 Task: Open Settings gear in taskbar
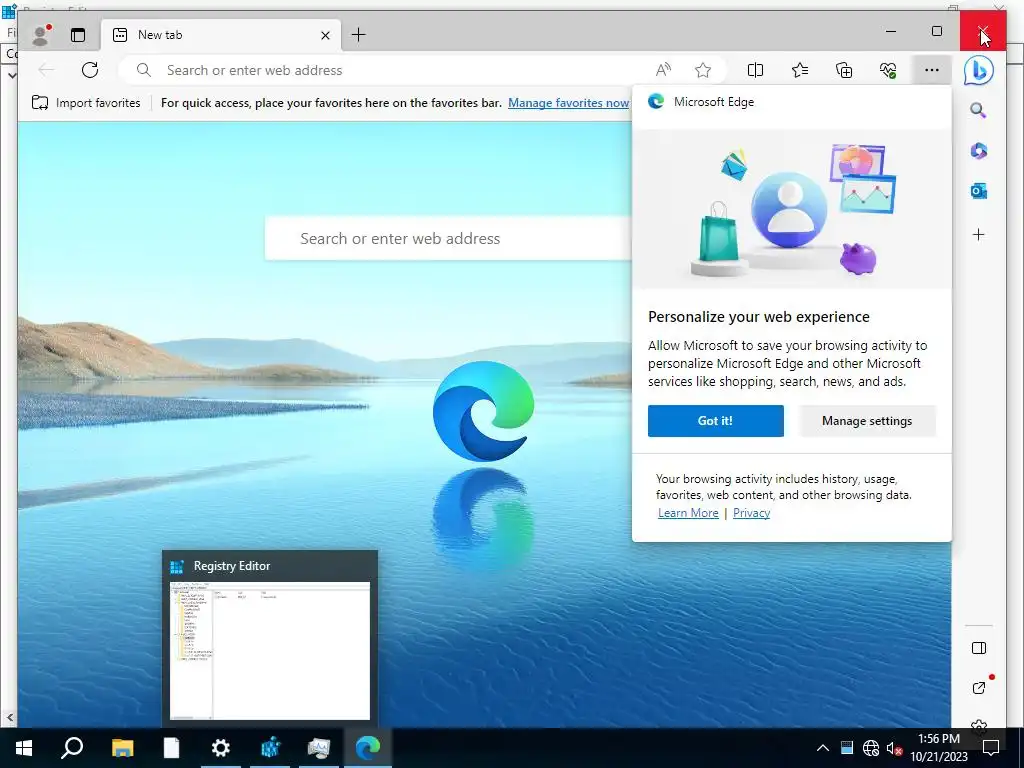pos(221,748)
